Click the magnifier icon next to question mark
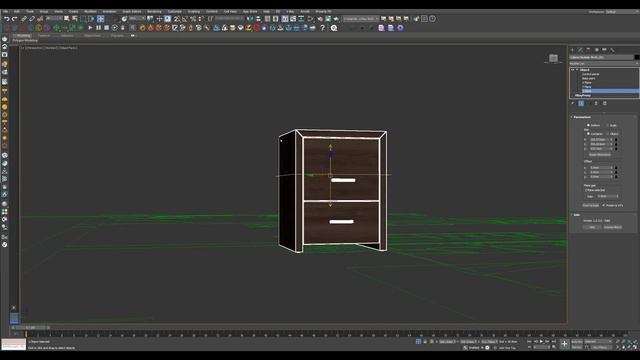Image resolution: width=640 pixels, height=360 pixels. (x=334, y=28)
